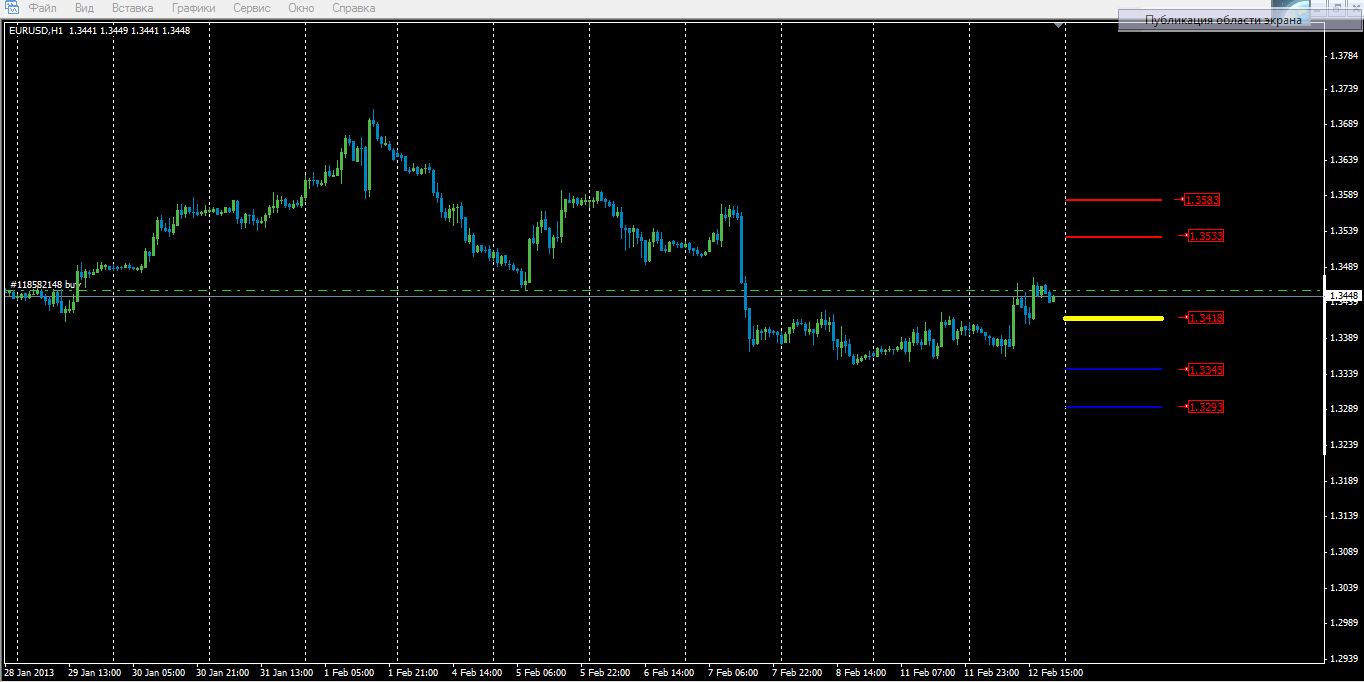Select the thick yellow pivot line
The image size is (1364, 682).
tap(1113, 318)
